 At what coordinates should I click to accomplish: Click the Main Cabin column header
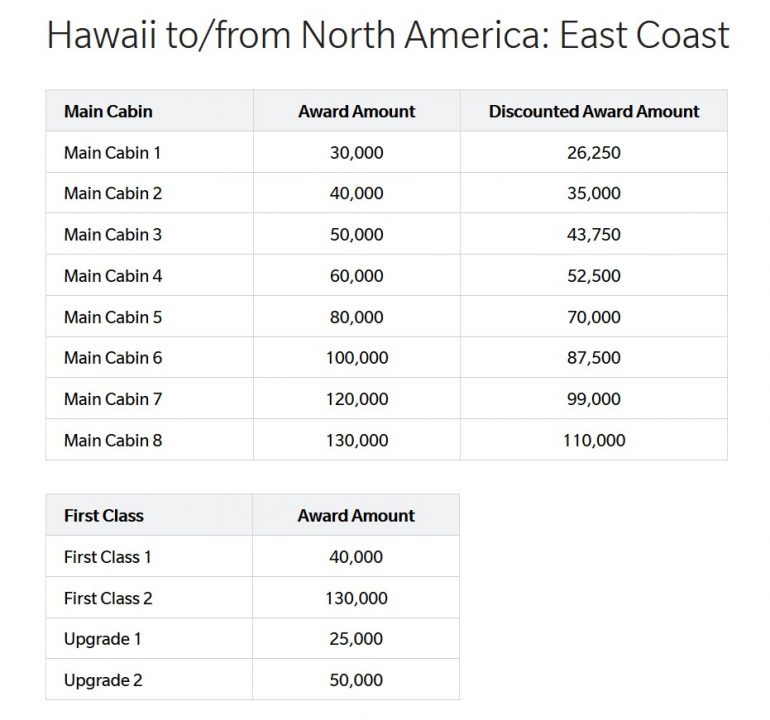[108, 111]
